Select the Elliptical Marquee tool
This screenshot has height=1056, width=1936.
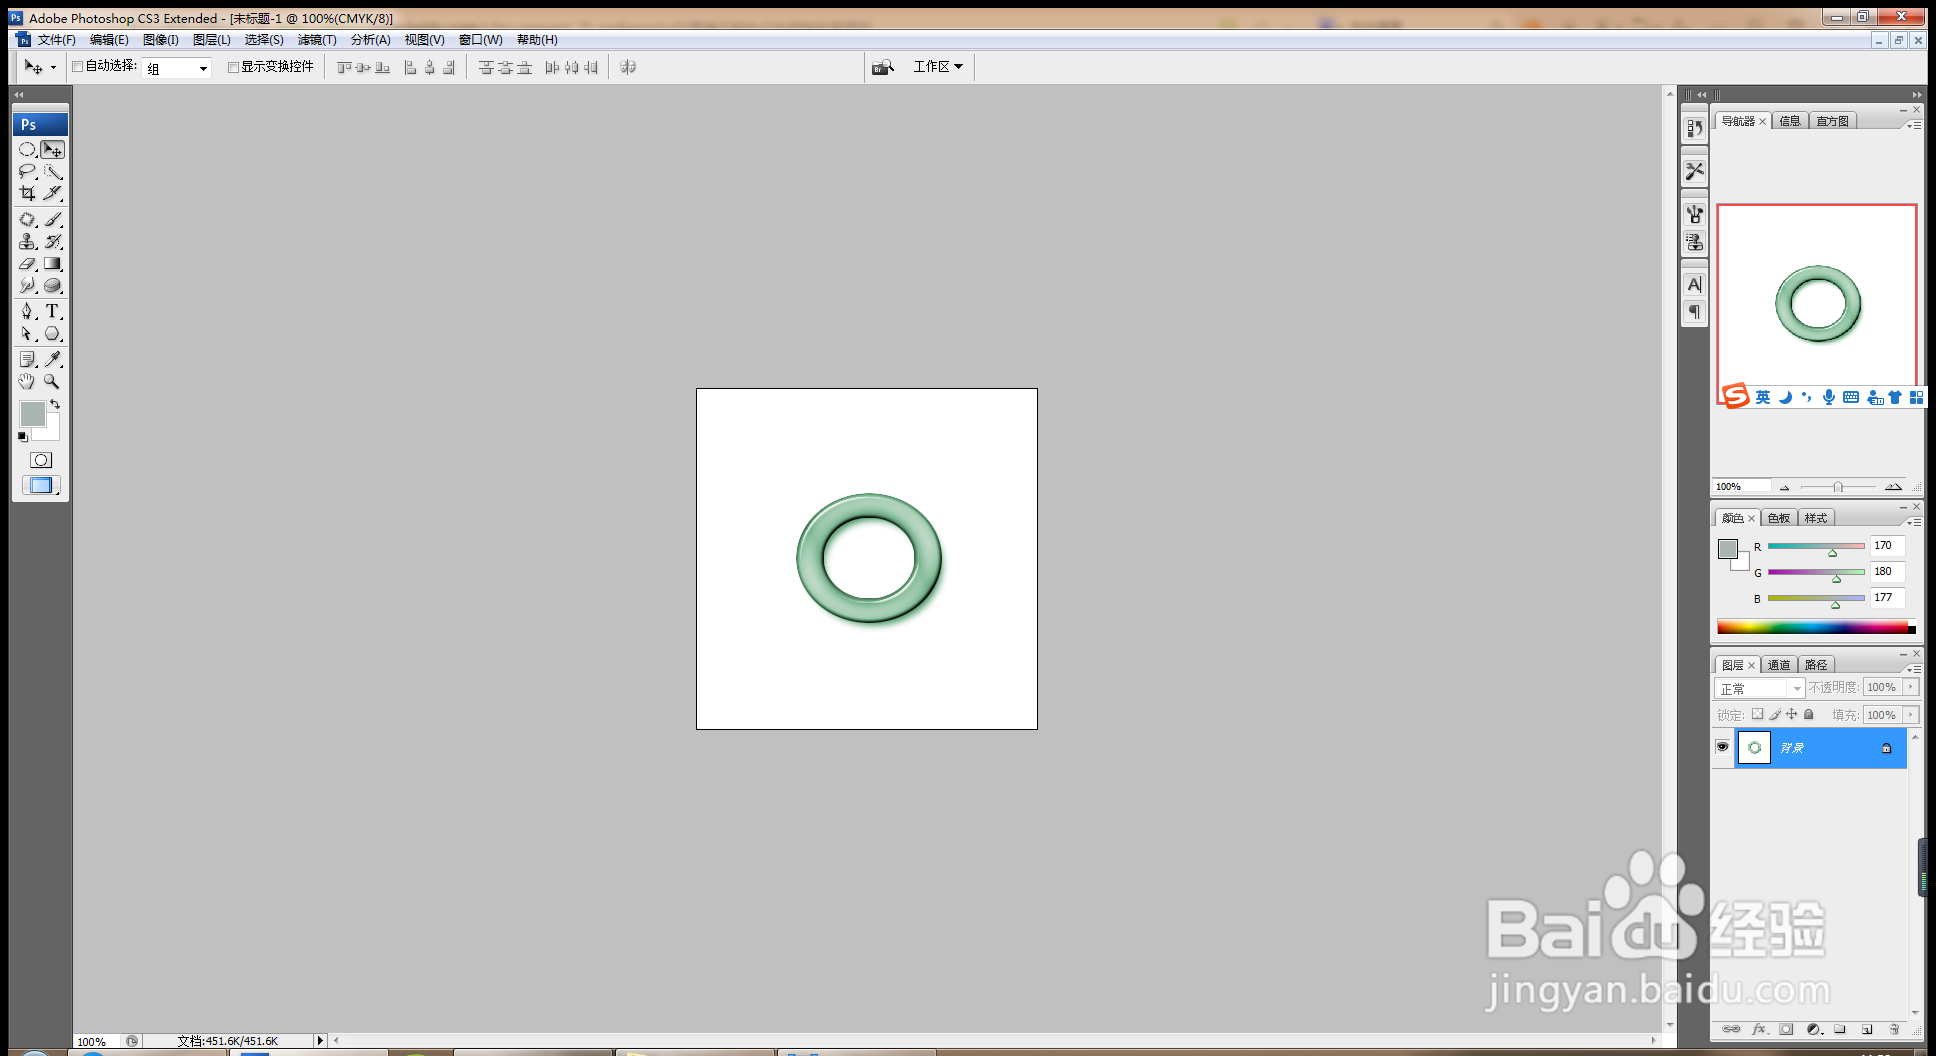(x=28, y=149)
